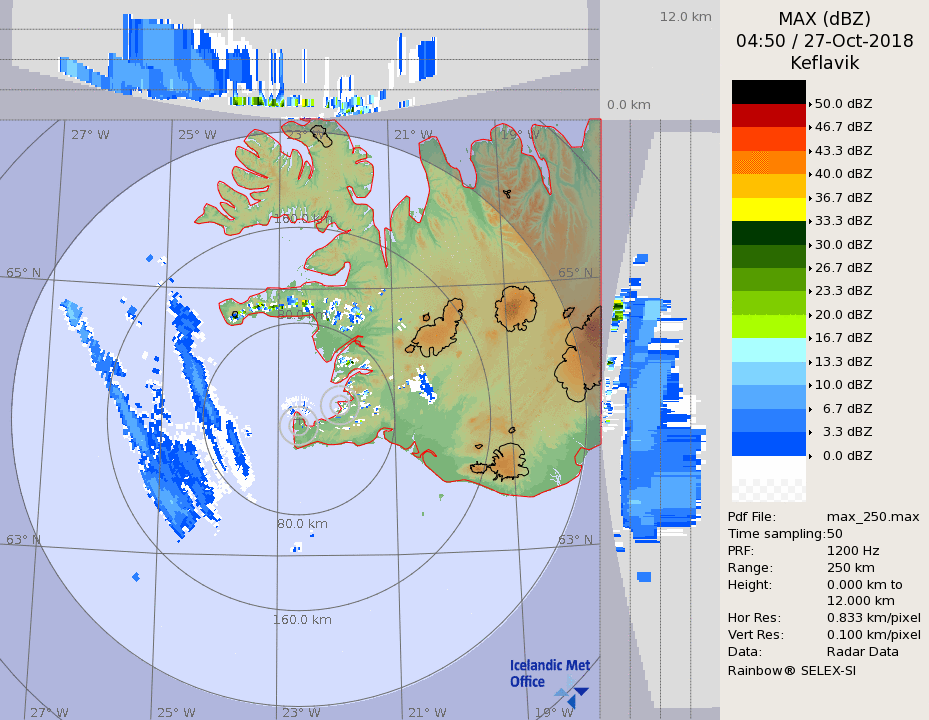Click the 04:50 / 27-Oct-2018 timestamp
This screenshot has width=929, height=720.
(824, 41)
